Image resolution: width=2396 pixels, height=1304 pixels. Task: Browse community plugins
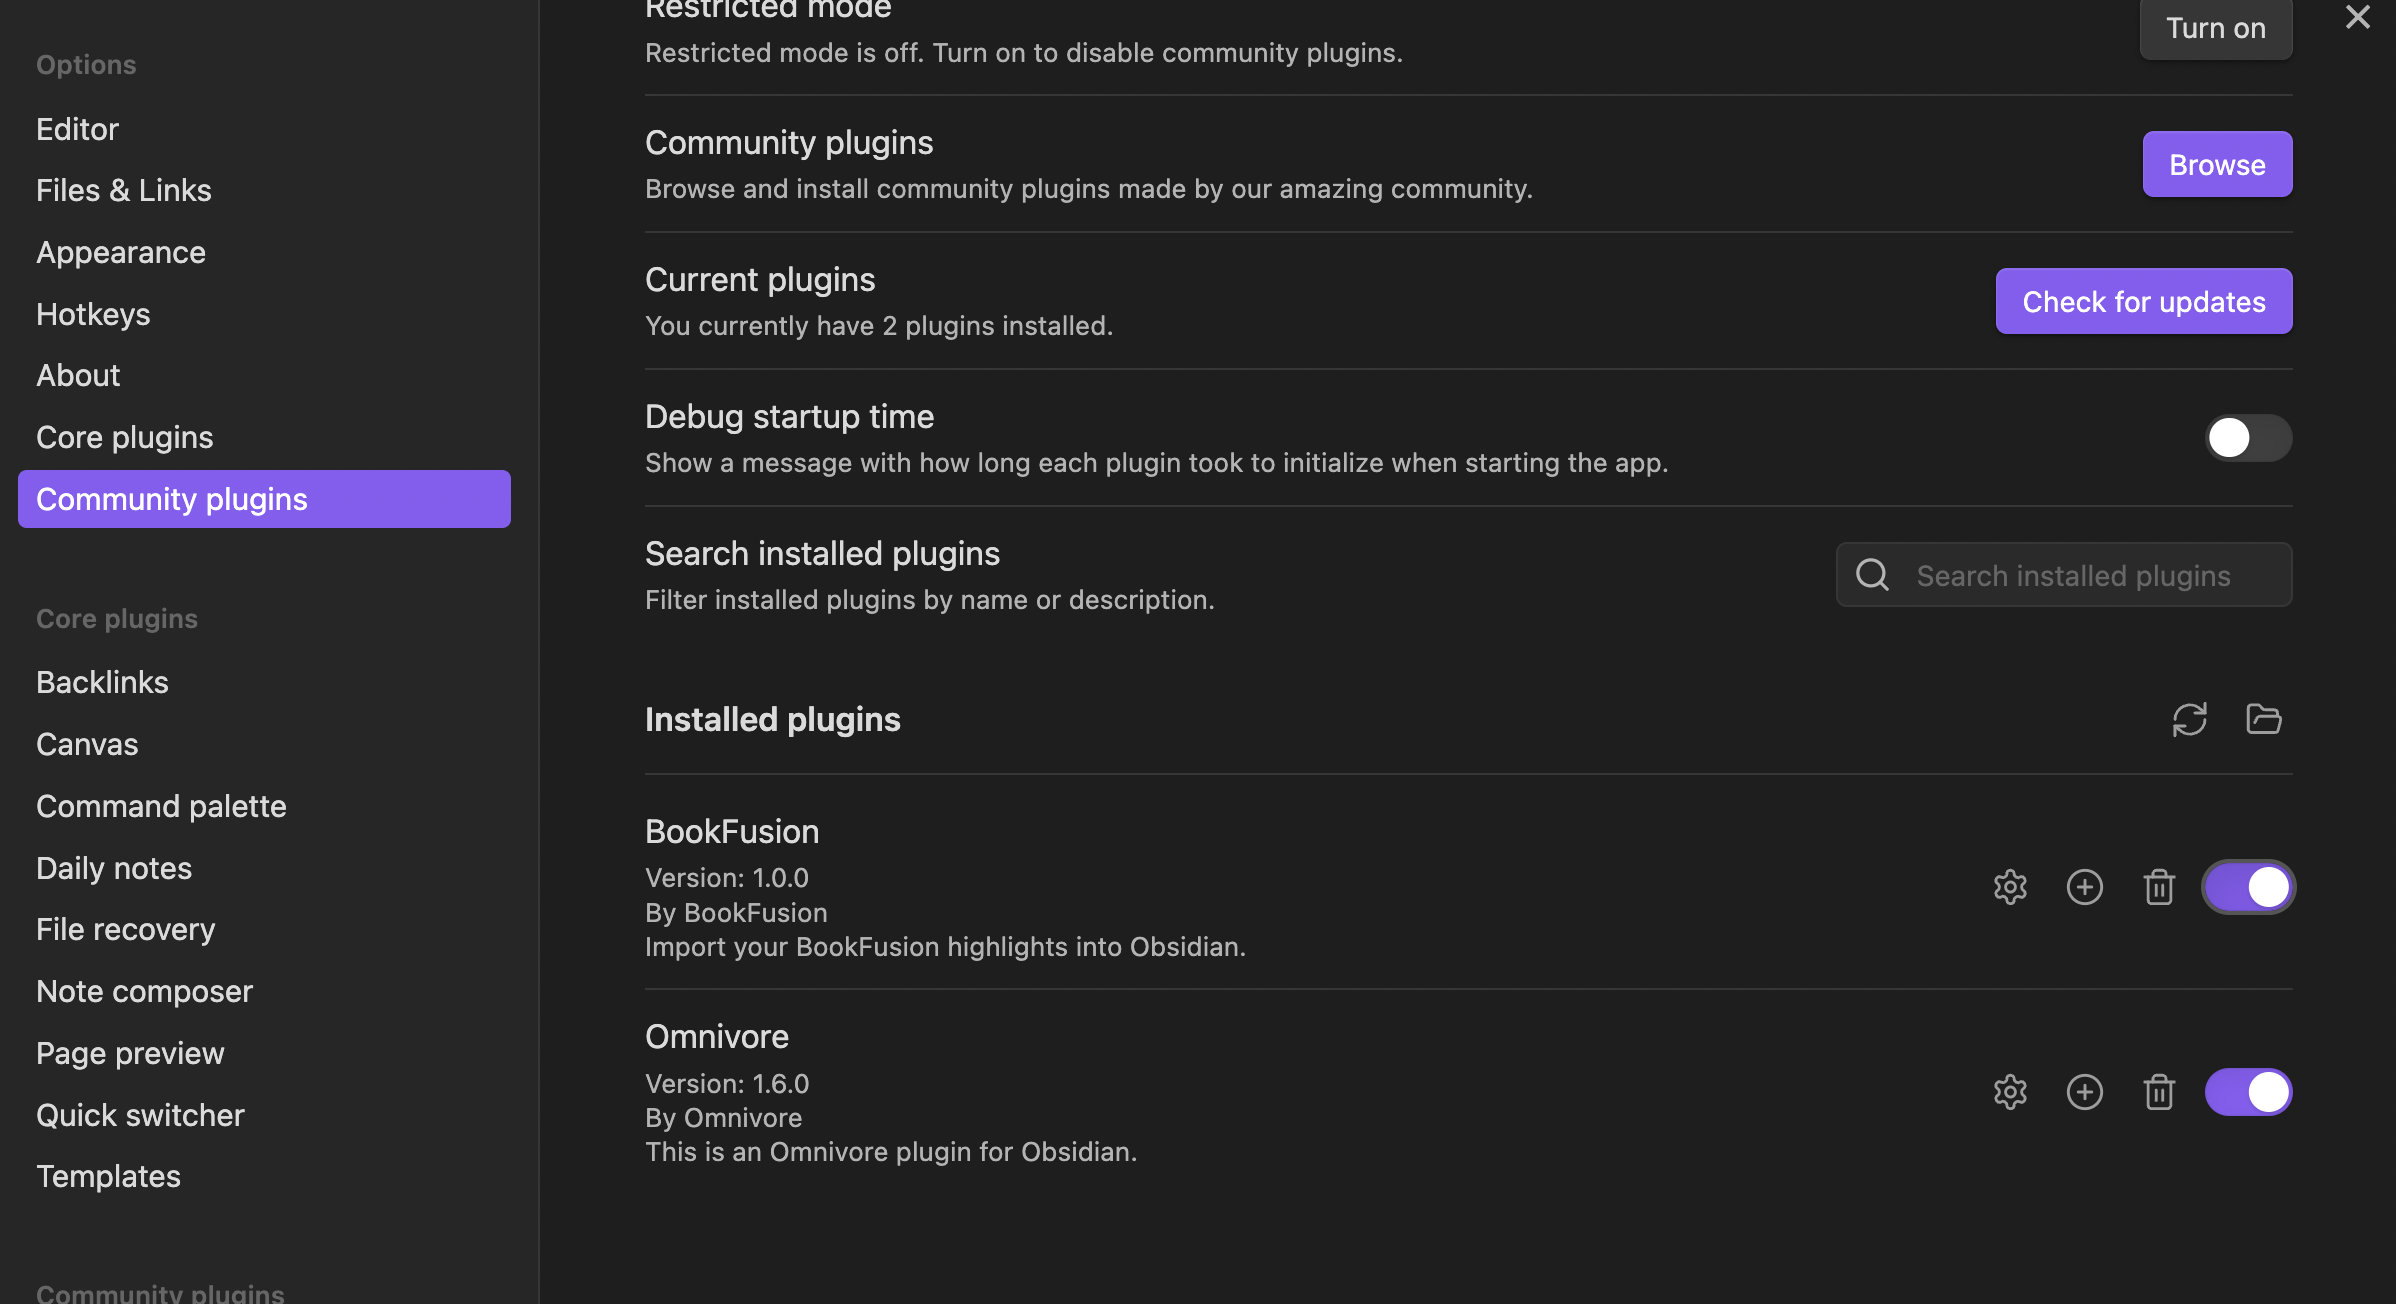2217,164
